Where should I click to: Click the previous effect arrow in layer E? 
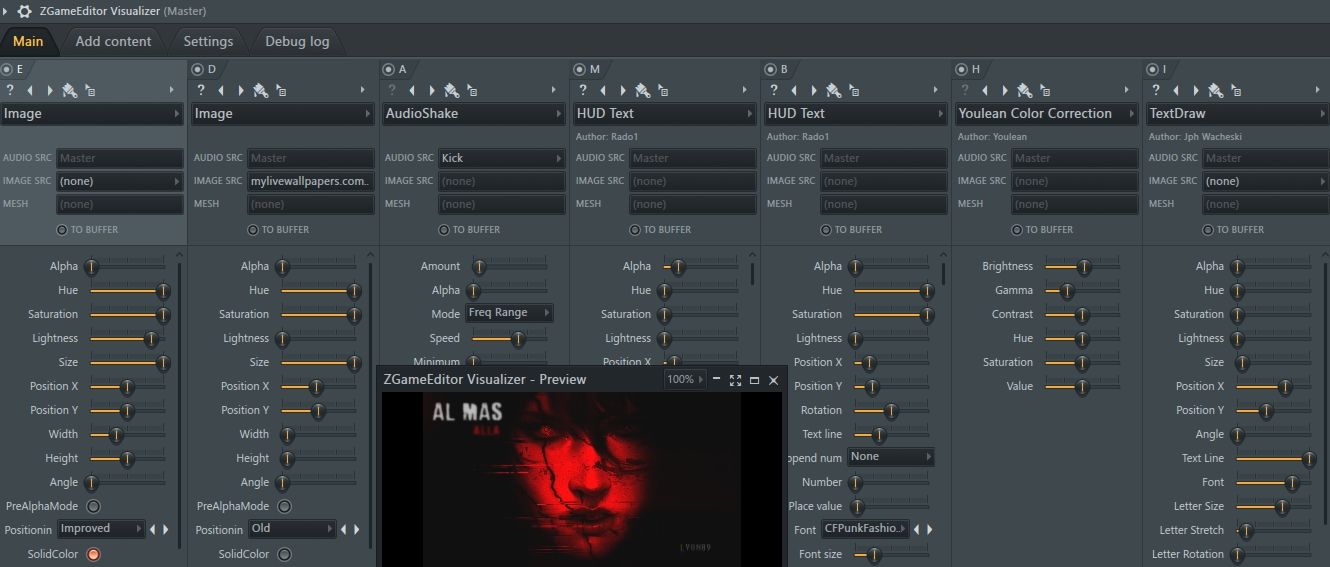(30, 90)
